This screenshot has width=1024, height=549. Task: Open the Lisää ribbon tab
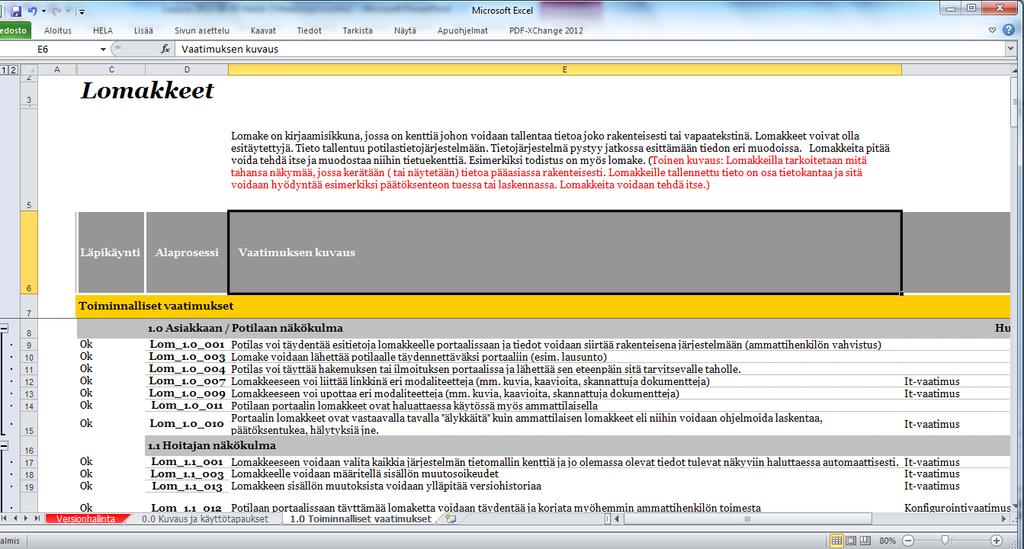point(144,30)
